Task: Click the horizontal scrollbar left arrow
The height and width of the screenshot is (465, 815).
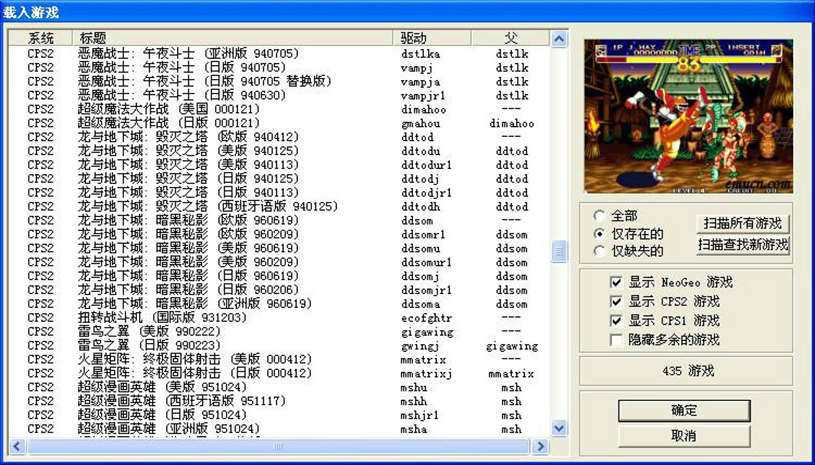Action: [15, 446]
